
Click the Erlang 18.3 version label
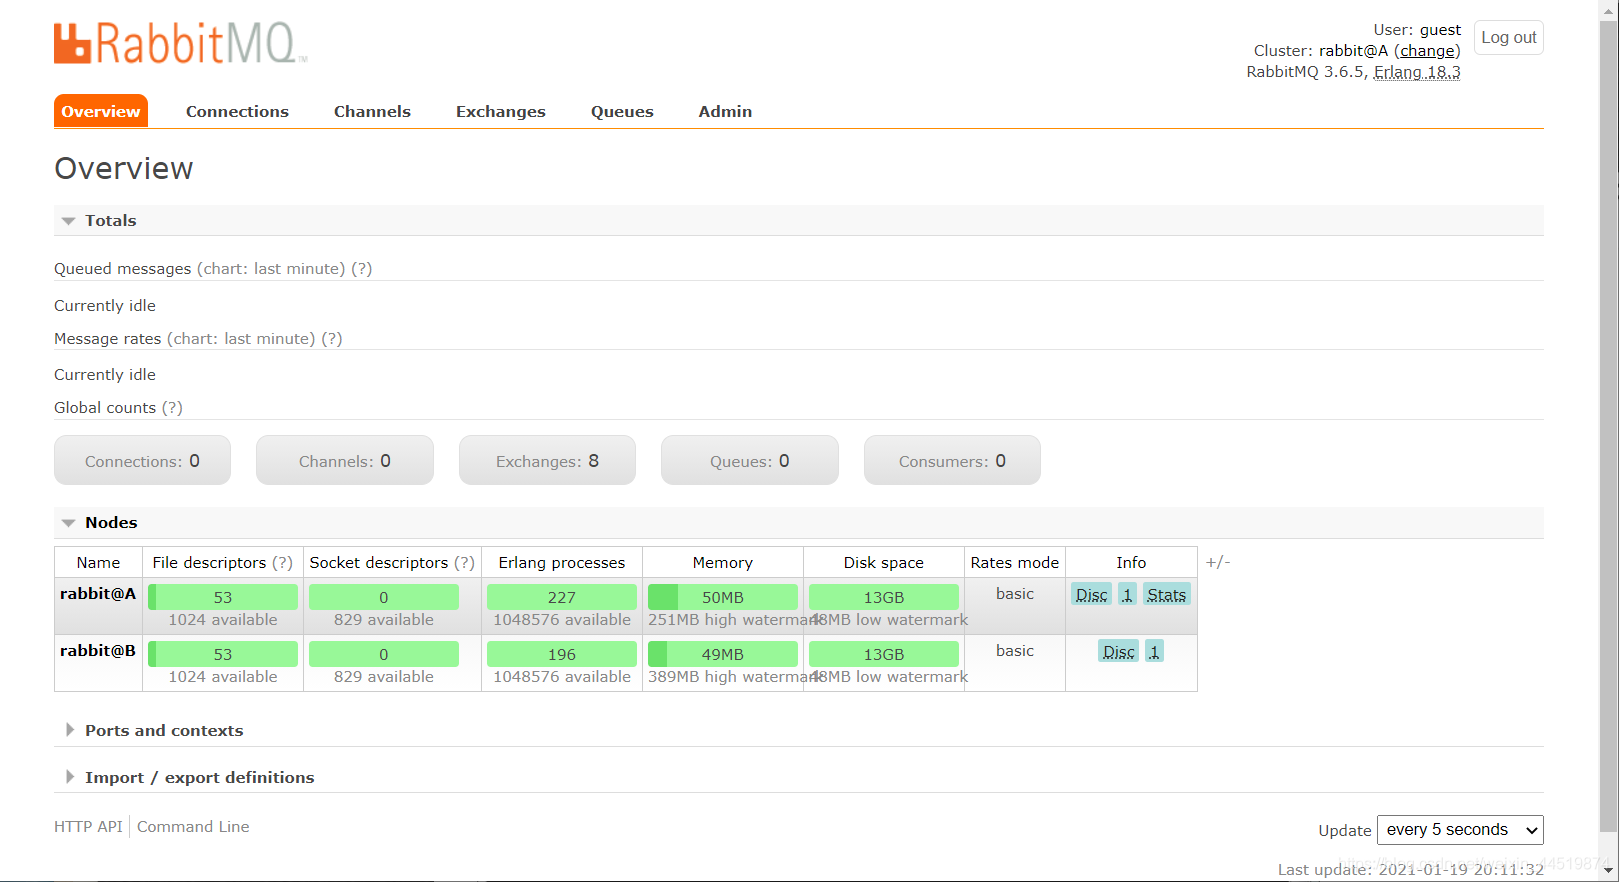1417,72
